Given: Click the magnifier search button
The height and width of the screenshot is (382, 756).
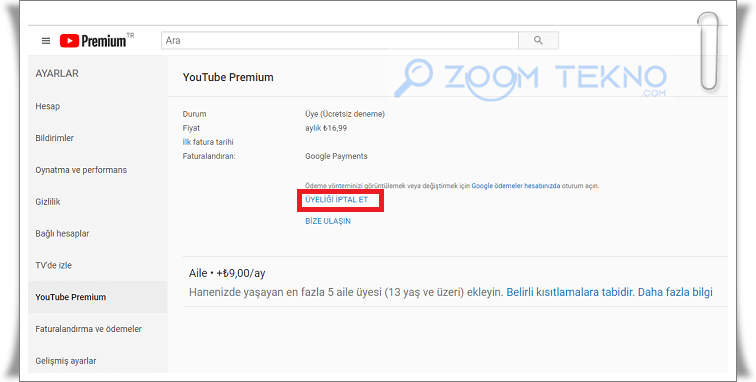Looking at the screenshot, I should point(539,41).
